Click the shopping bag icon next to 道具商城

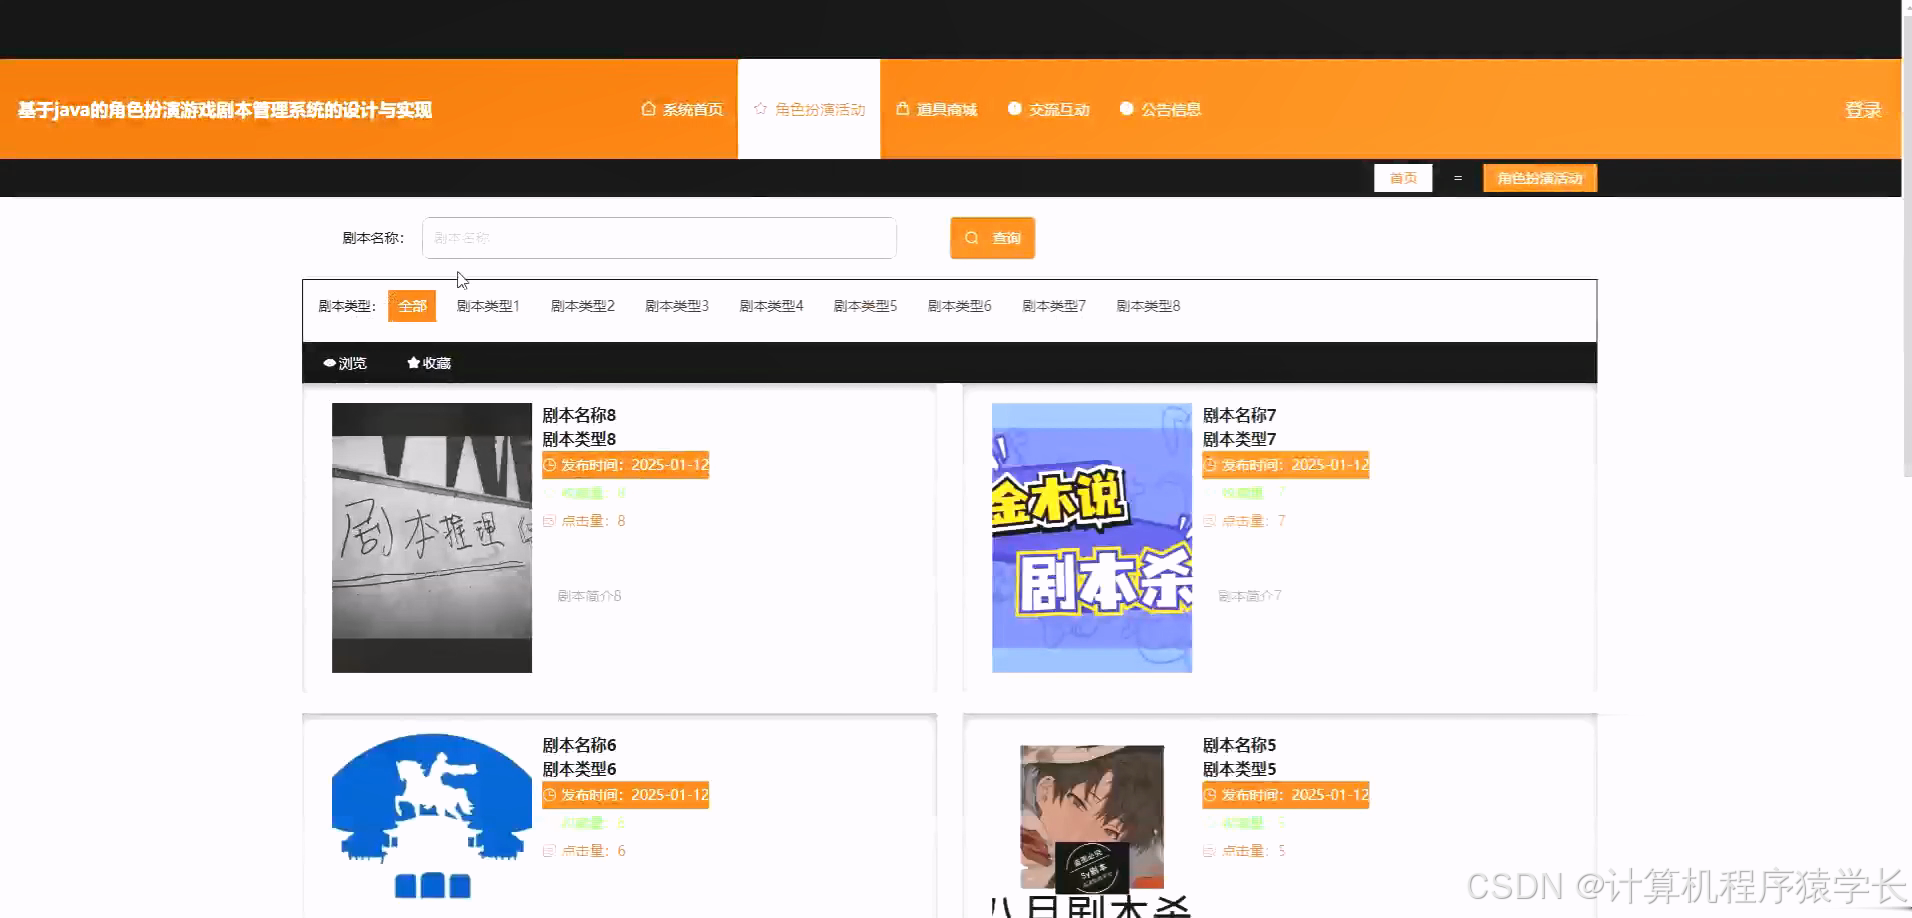coord(903,109)
